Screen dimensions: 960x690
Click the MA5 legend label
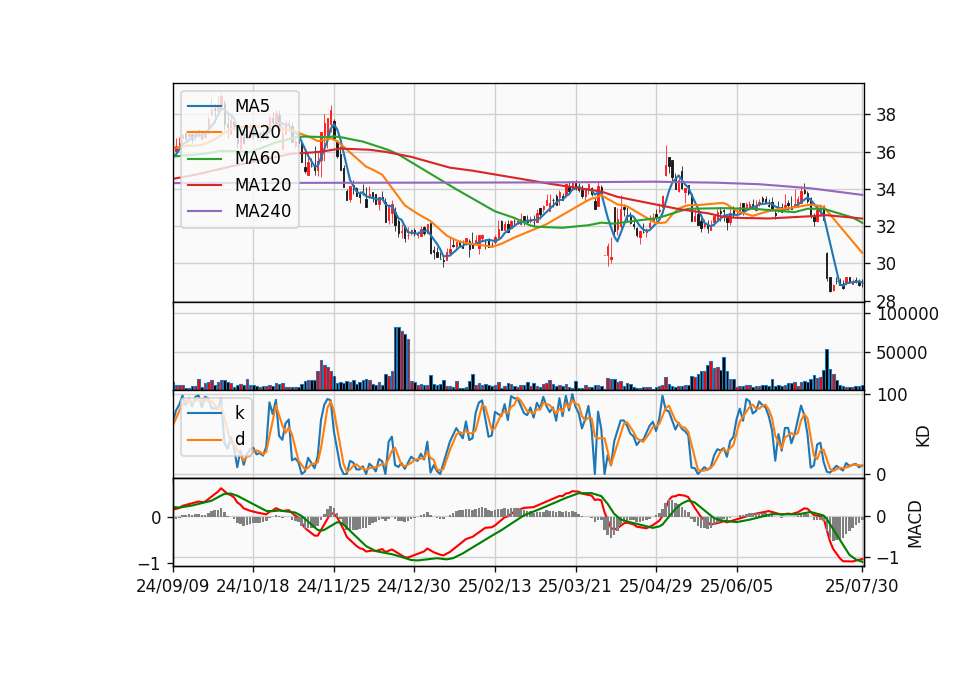pyautogui.click(x=252, y=106)
